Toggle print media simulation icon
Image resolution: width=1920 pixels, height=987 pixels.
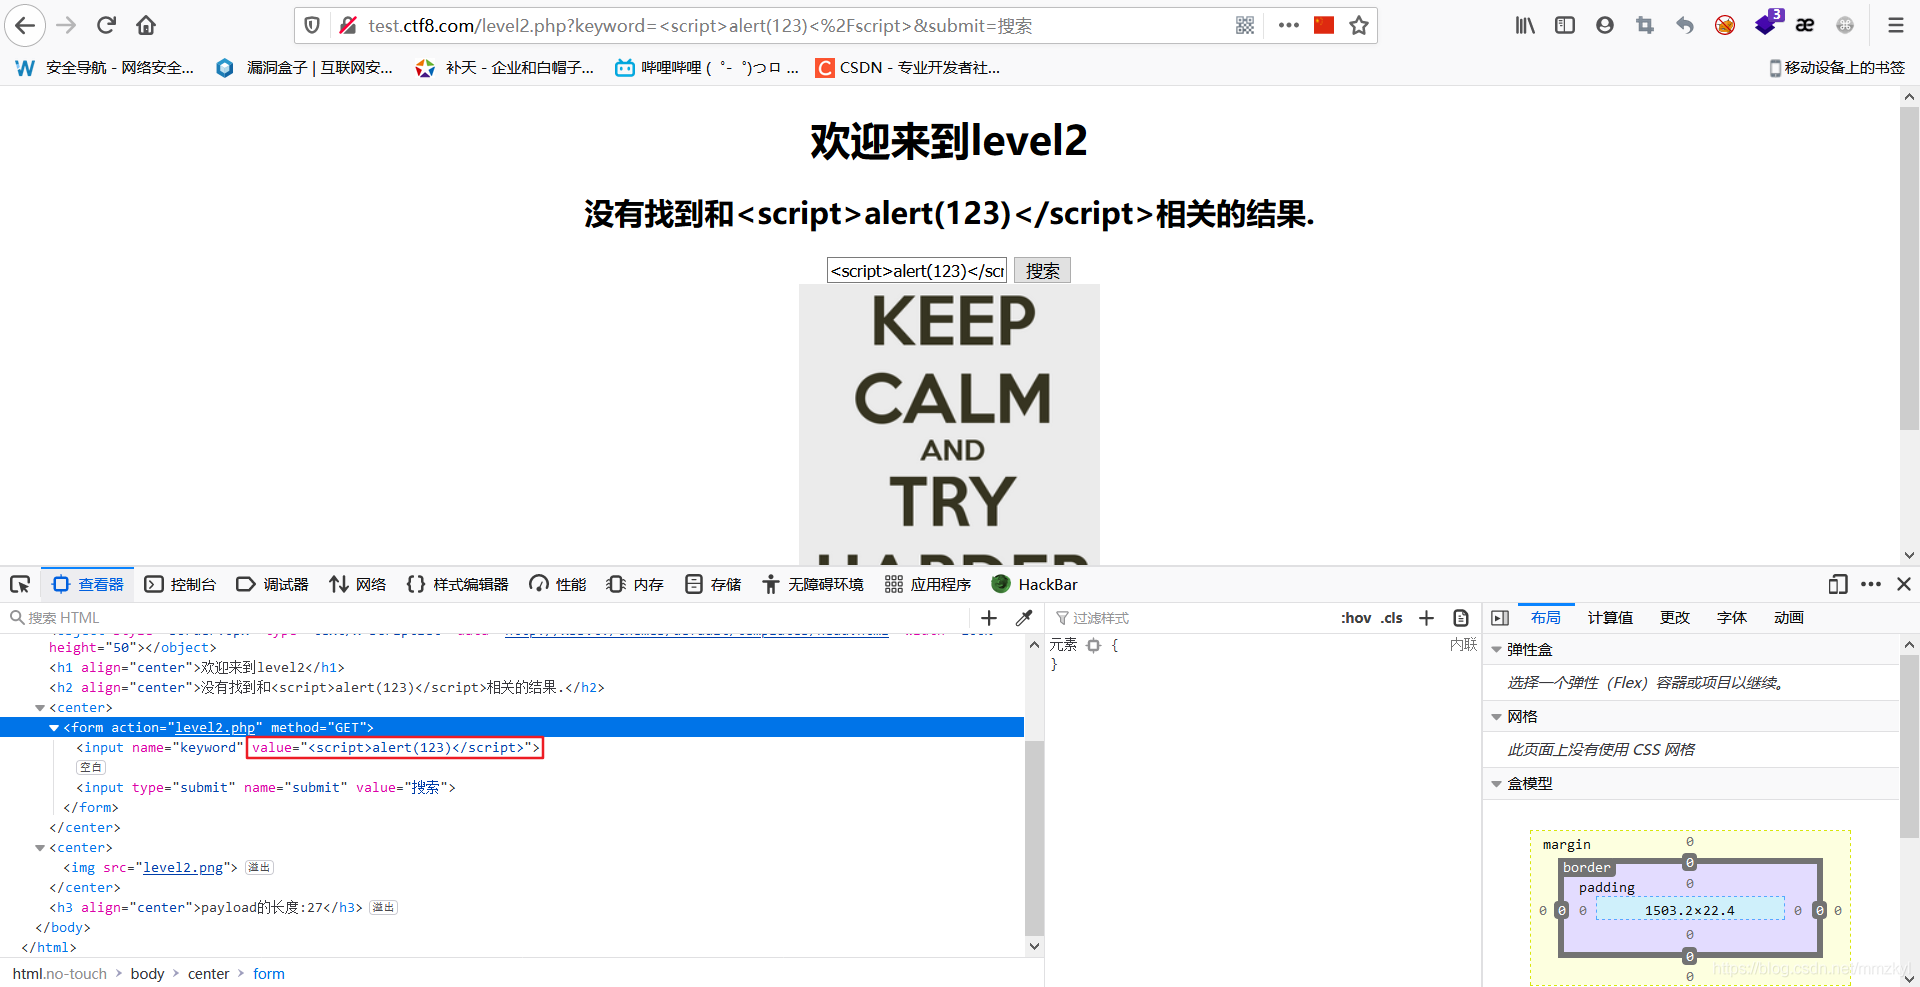pos(1461,618)
